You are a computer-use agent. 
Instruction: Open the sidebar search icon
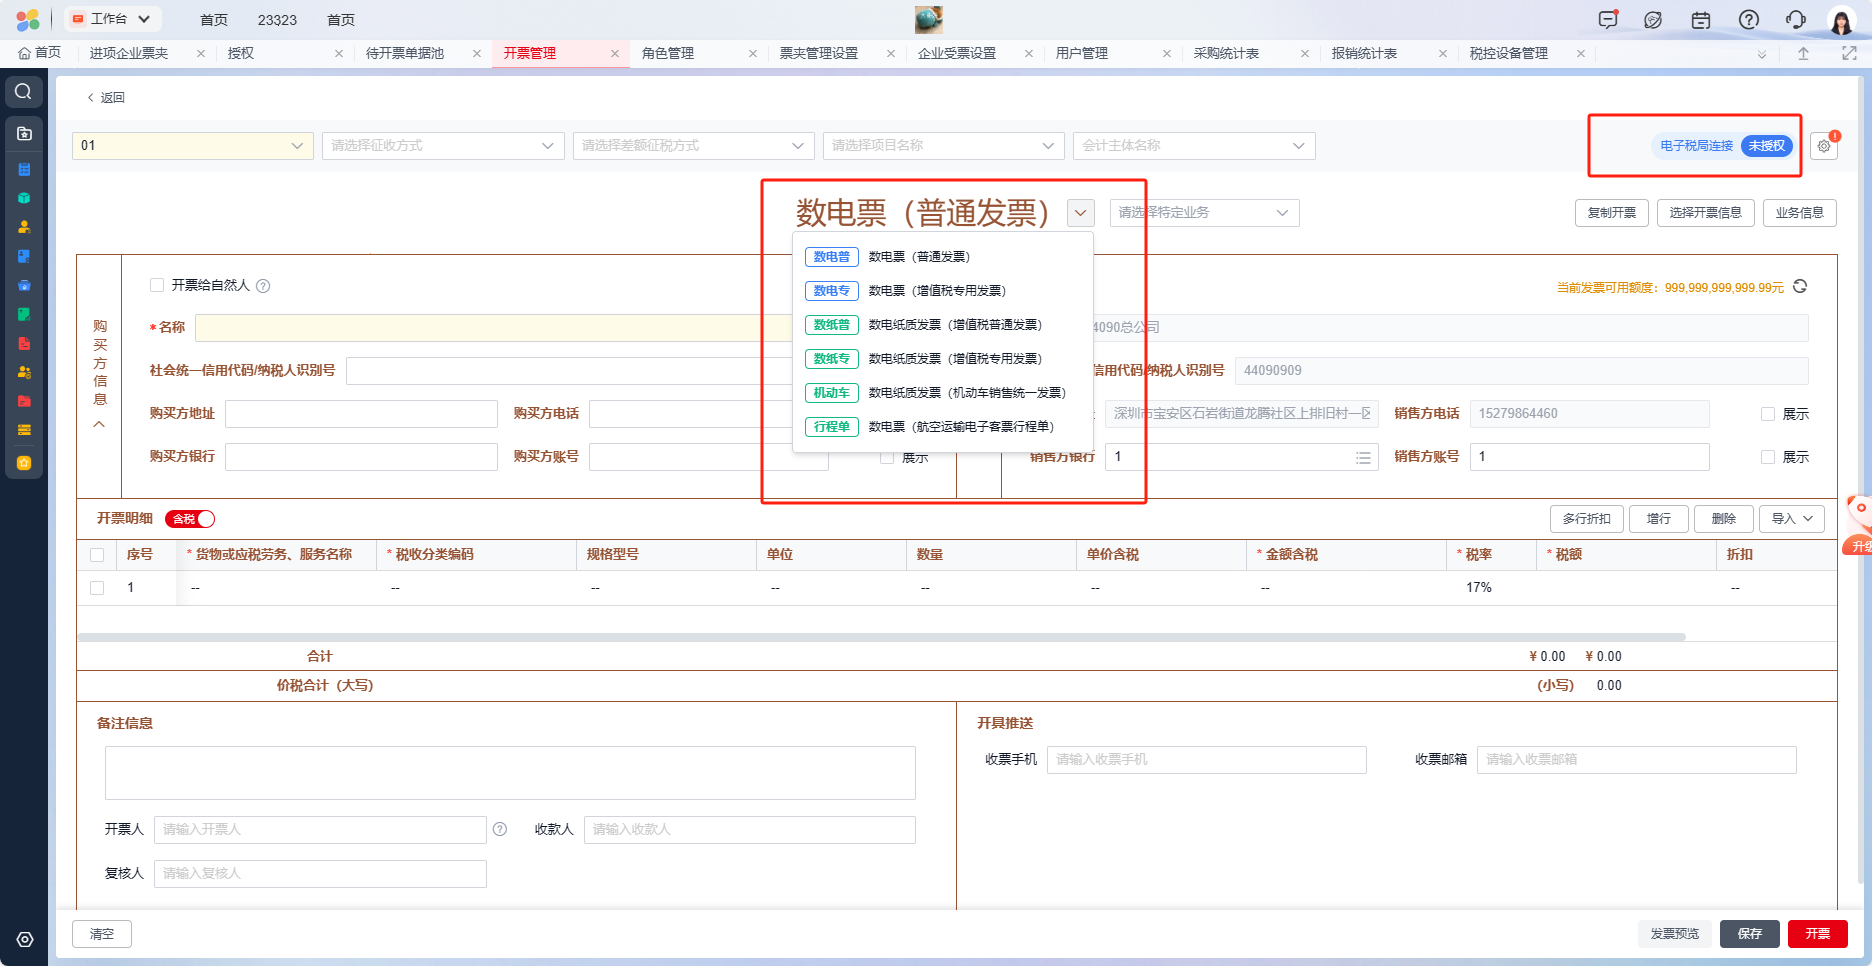[x=23, y=92]
